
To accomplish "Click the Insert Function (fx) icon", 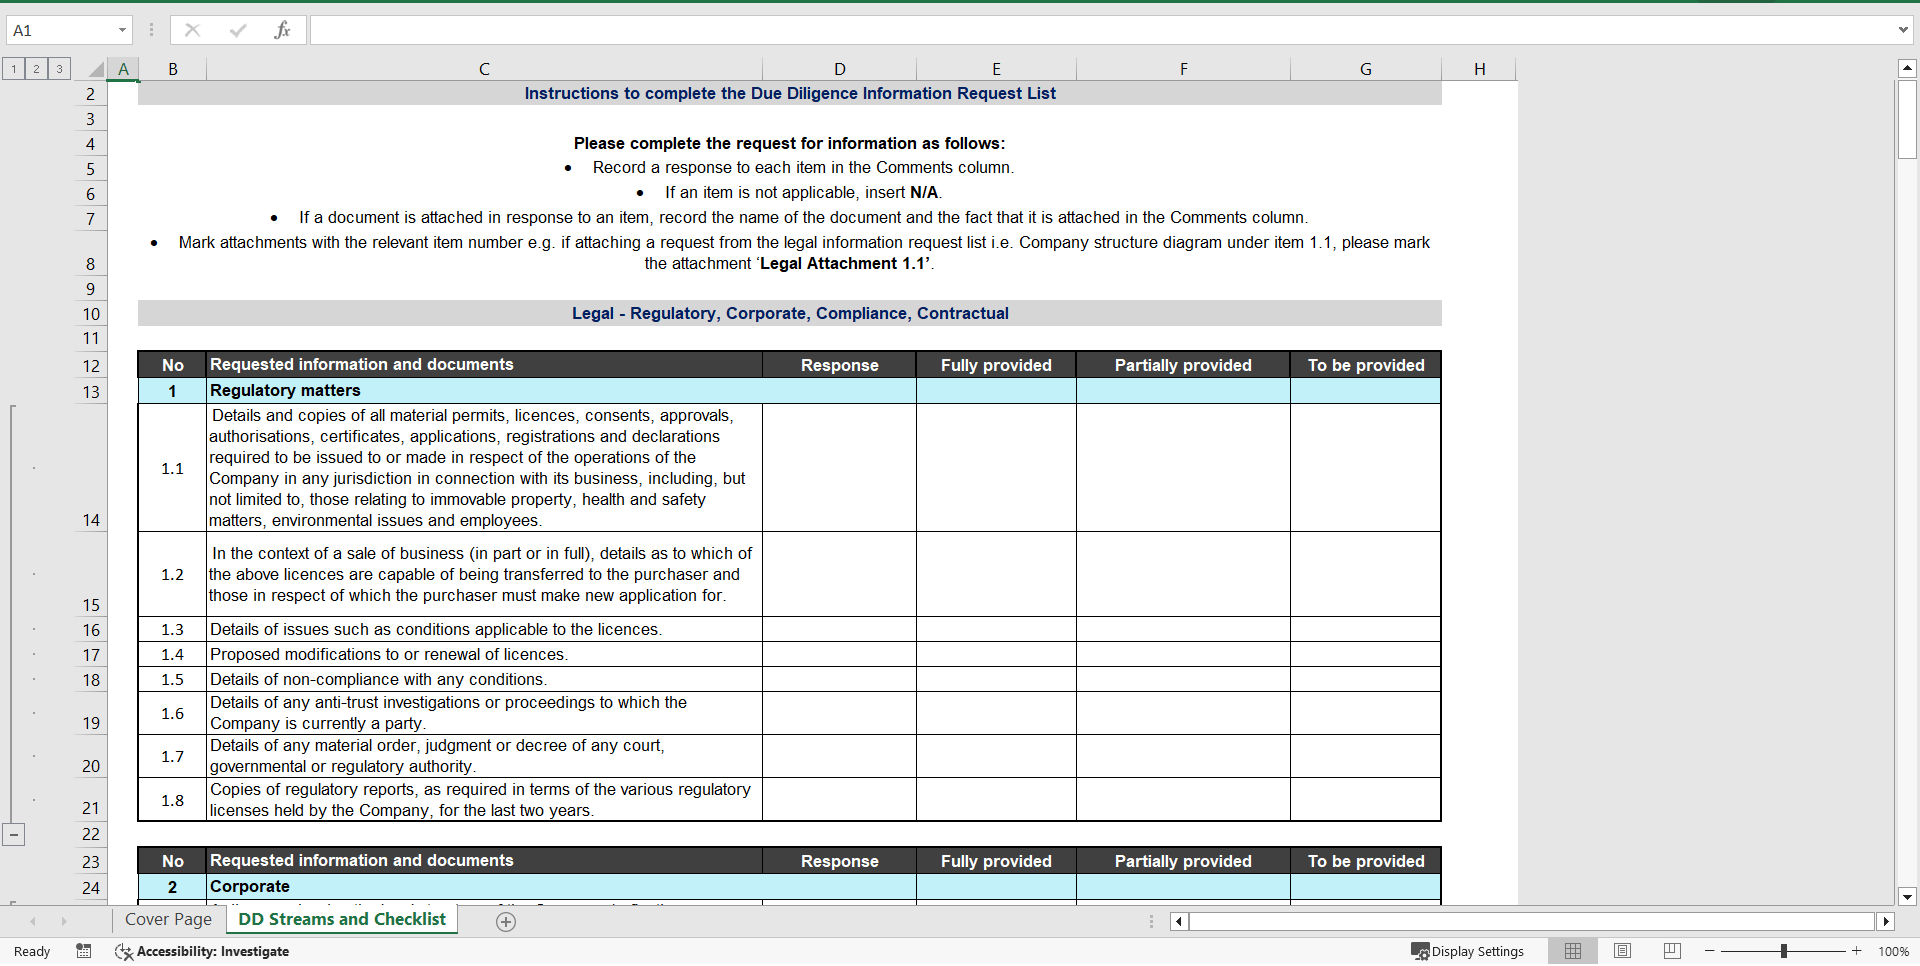I will (x=284, y=30).
